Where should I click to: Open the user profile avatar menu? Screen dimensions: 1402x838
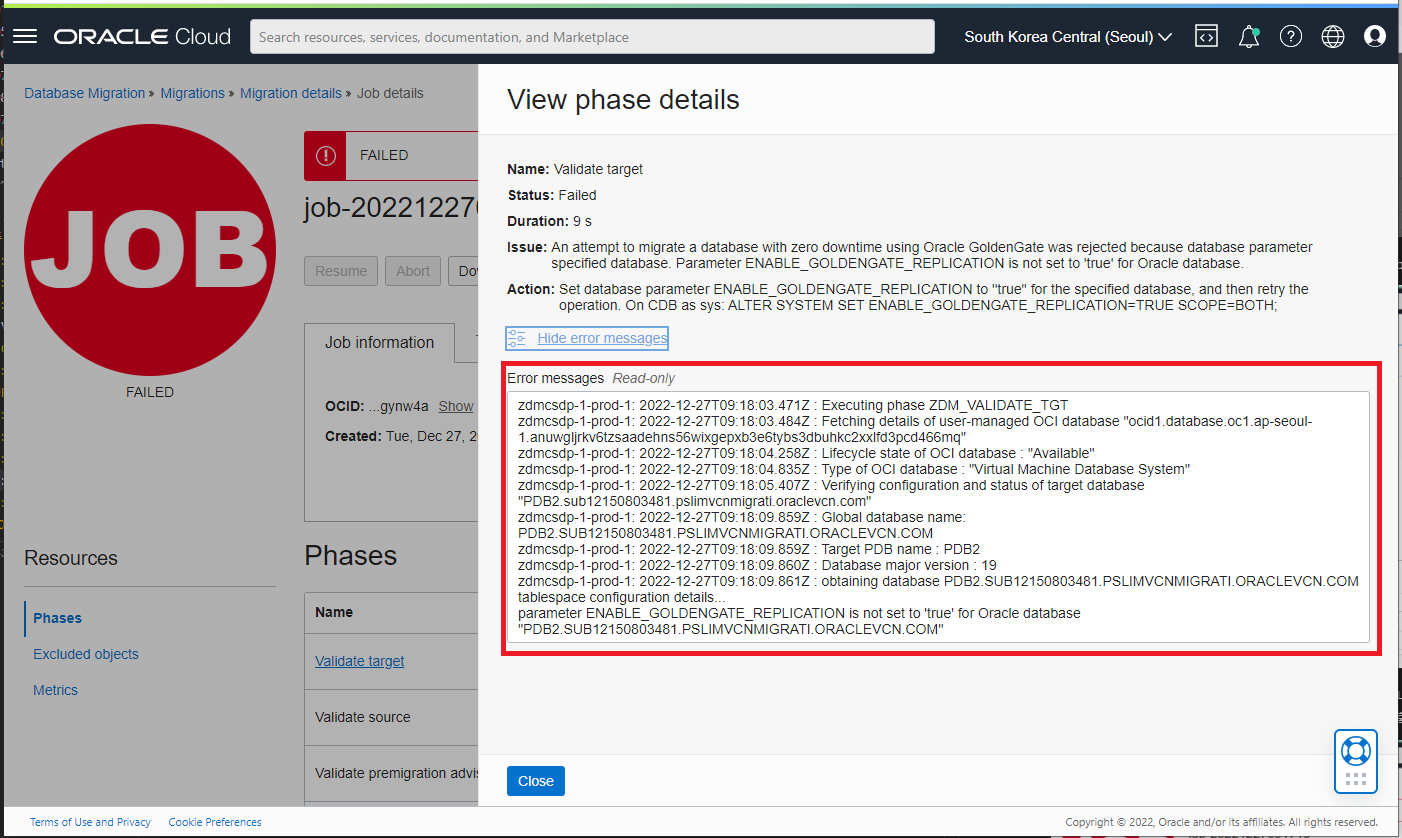(x=1375, y=37)
